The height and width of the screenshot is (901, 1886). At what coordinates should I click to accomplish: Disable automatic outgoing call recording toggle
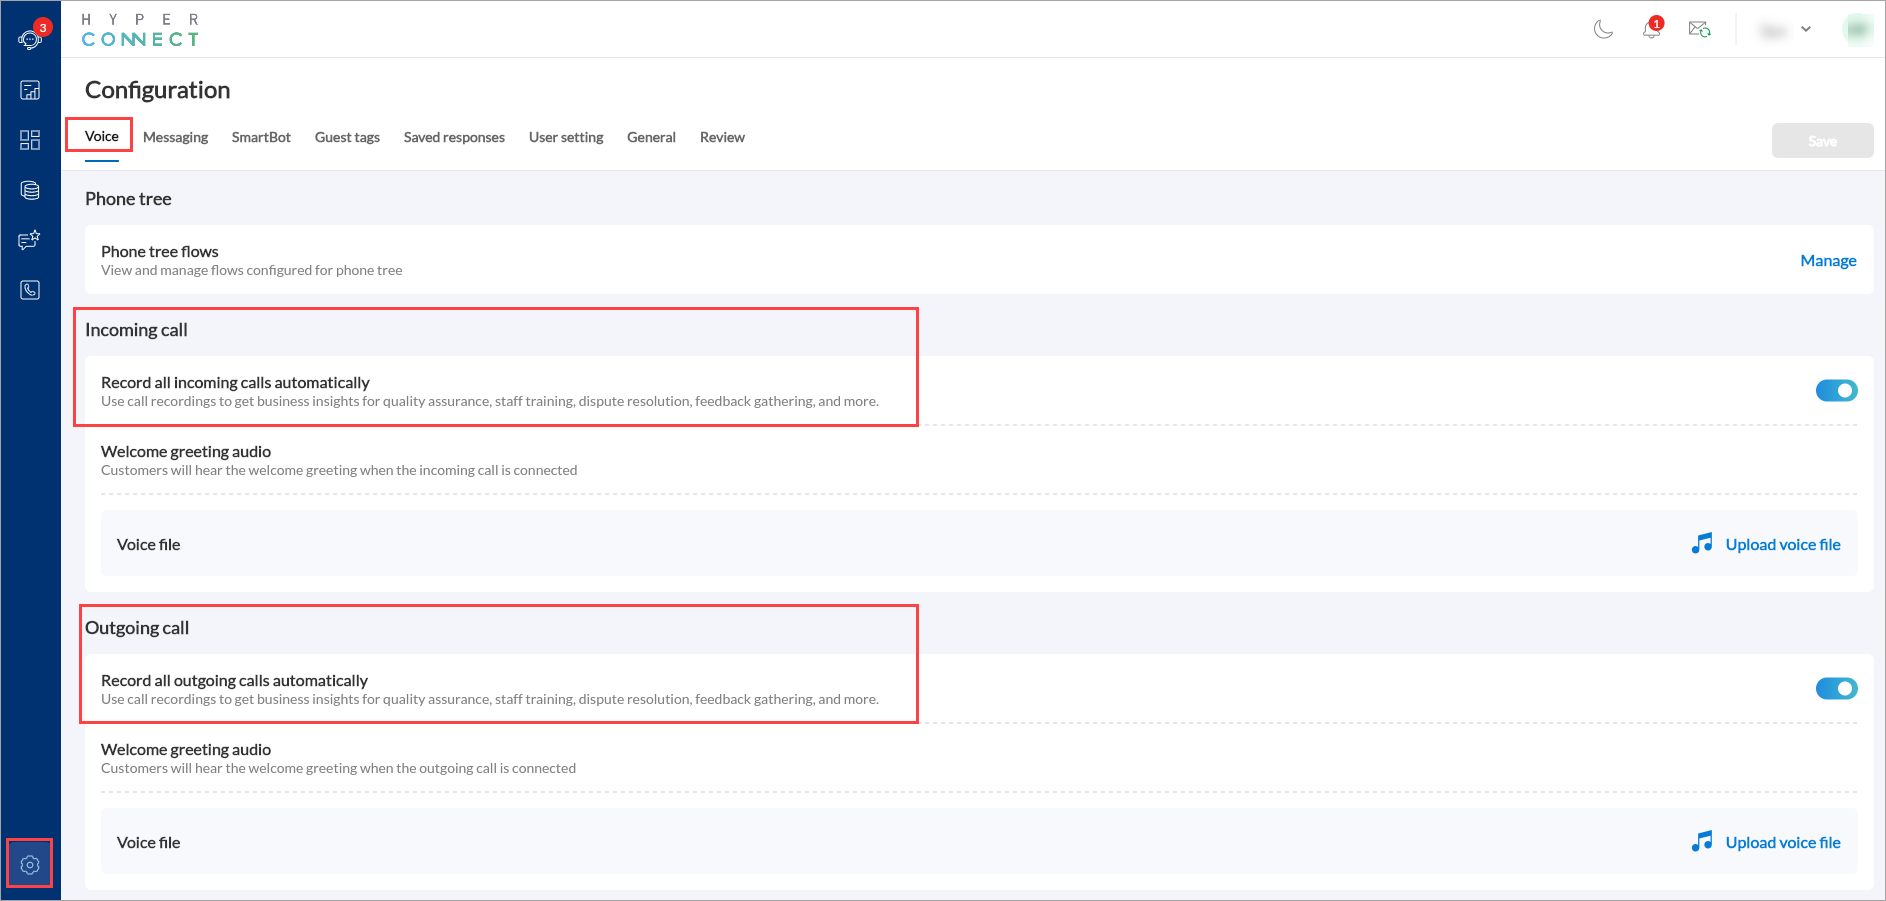(1836, 689)
